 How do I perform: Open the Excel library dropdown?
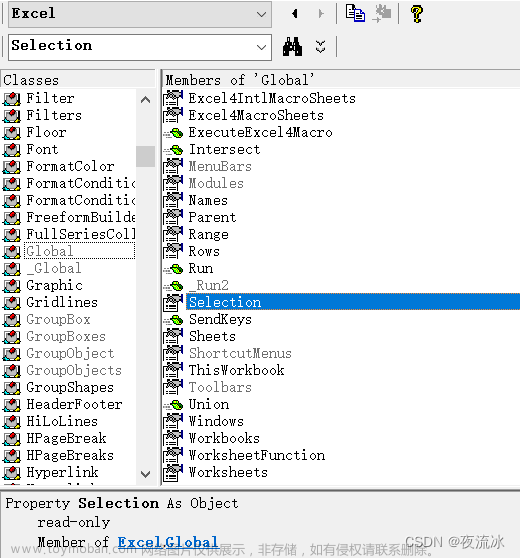(x=261, y=14)
